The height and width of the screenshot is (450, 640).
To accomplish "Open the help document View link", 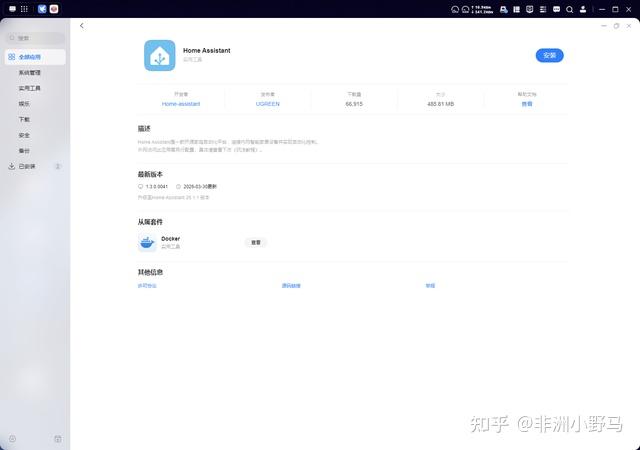I will (x=527, y=104).
